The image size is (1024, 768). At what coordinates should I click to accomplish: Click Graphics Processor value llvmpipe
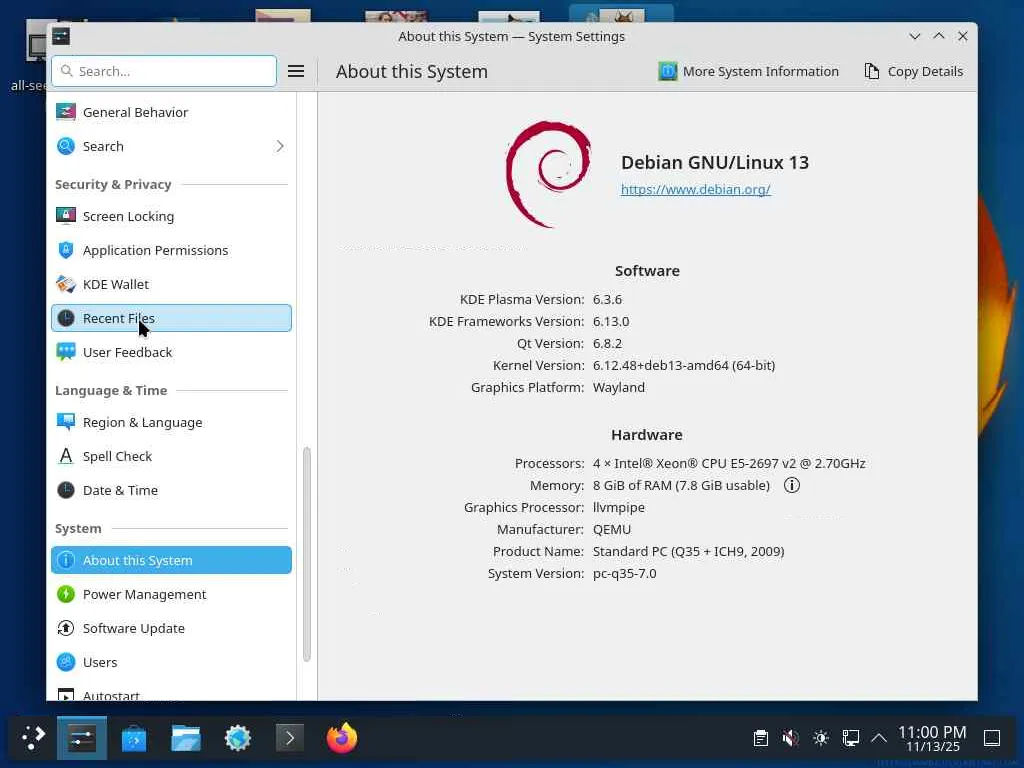point(618,507)
